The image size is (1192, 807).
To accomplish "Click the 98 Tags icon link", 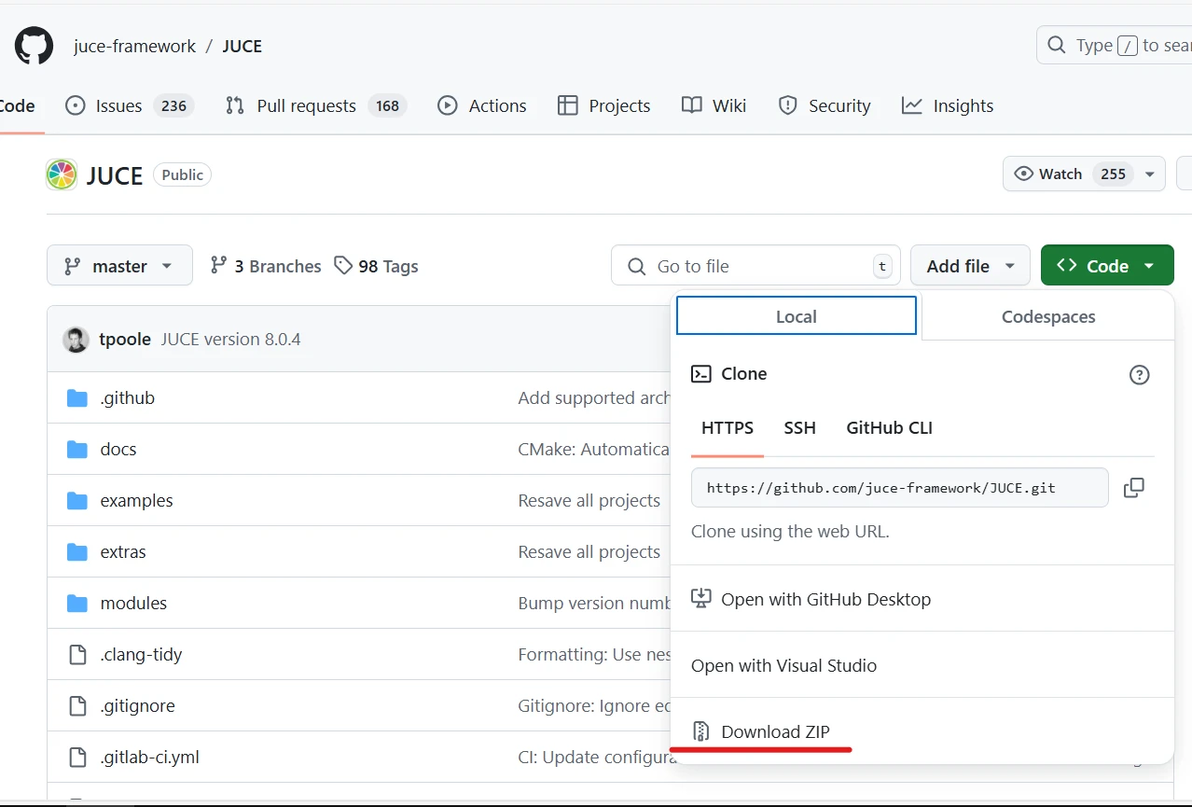I will (343, 266).
